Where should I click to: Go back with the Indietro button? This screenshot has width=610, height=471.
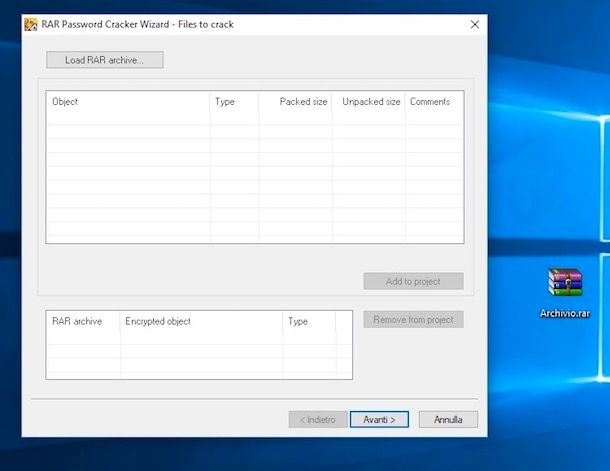pos(318,420)
